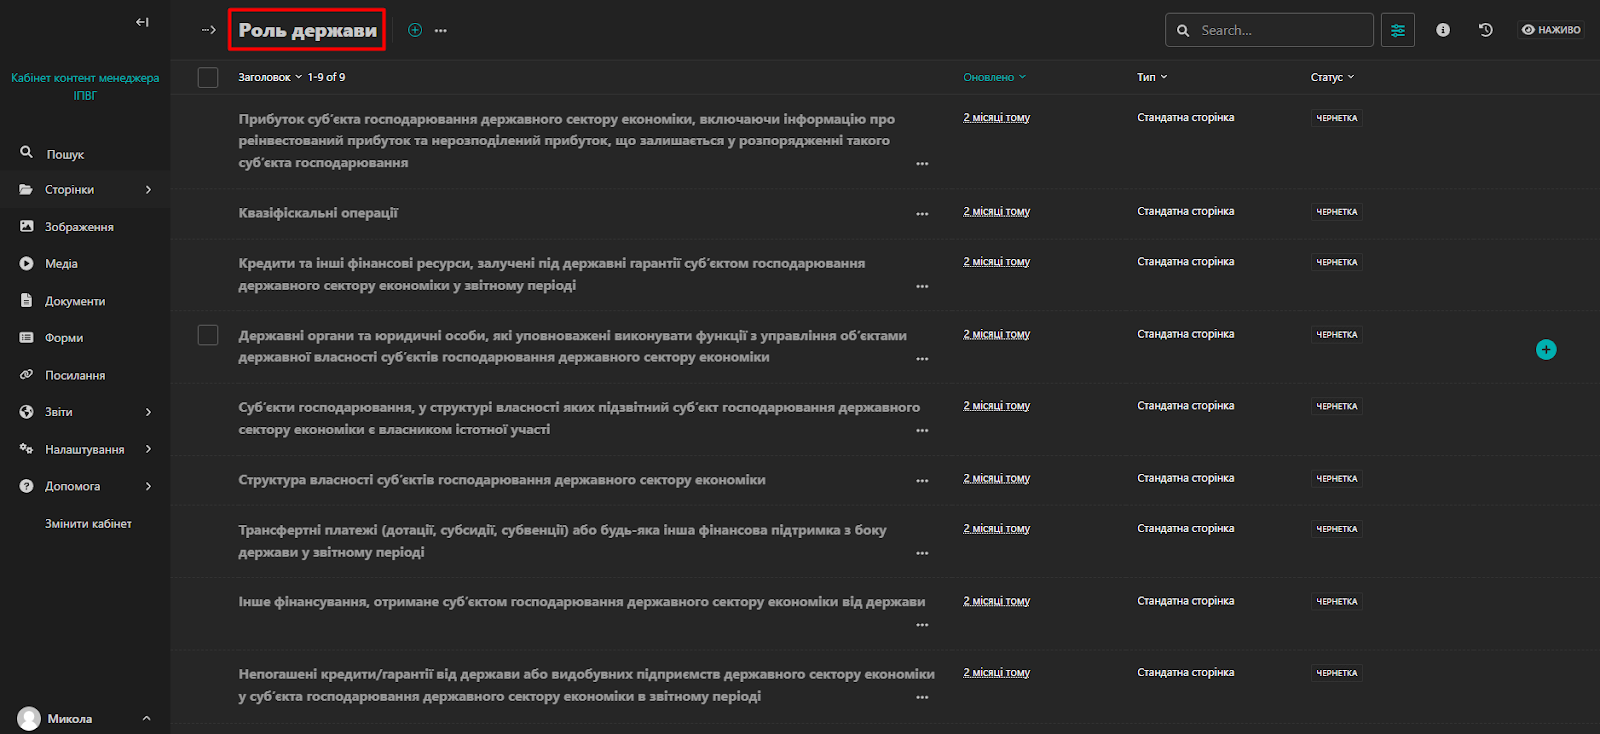Click the НАЖИВО live view button
Image resolution: width=1600 pixels, height=734 pixels.
[x=1551, y=30]
